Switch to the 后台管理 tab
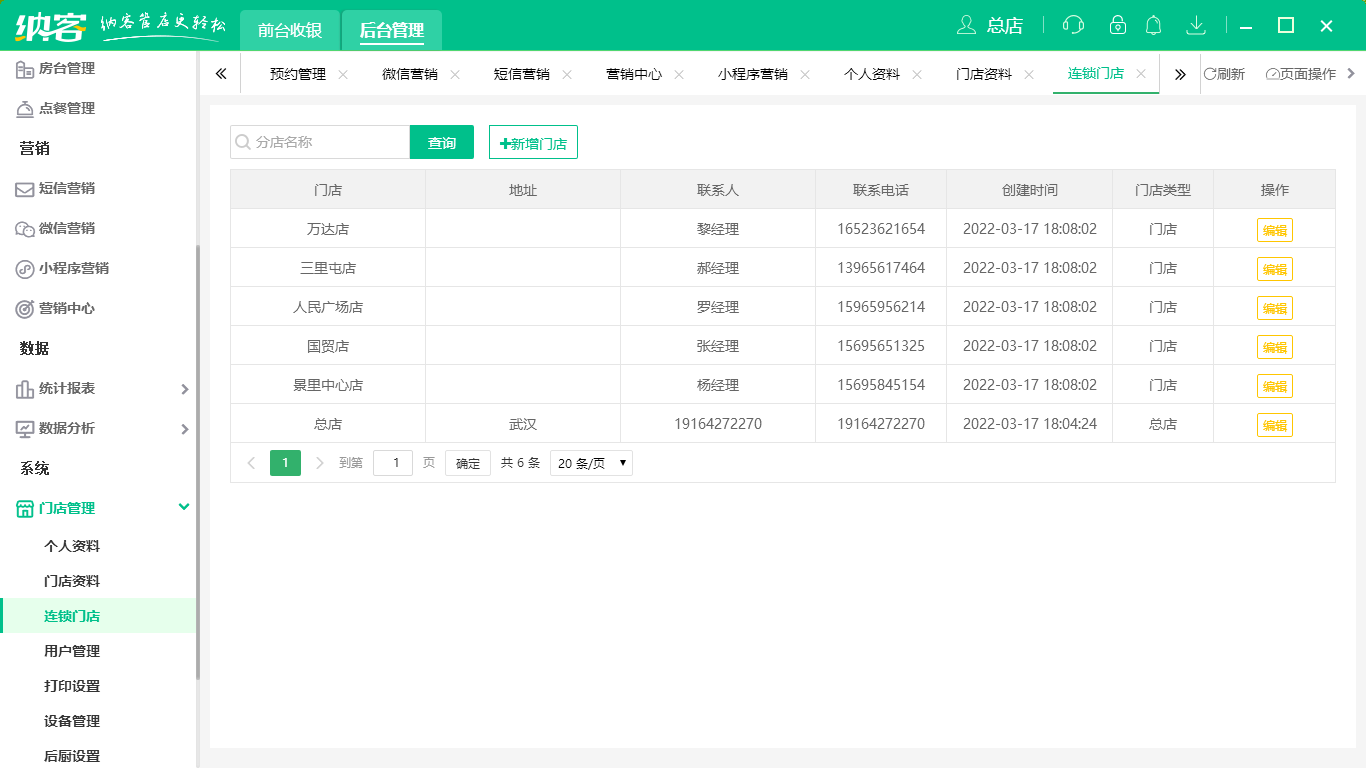The height and width of the screenshot is (768, 1366). point(391,31)
